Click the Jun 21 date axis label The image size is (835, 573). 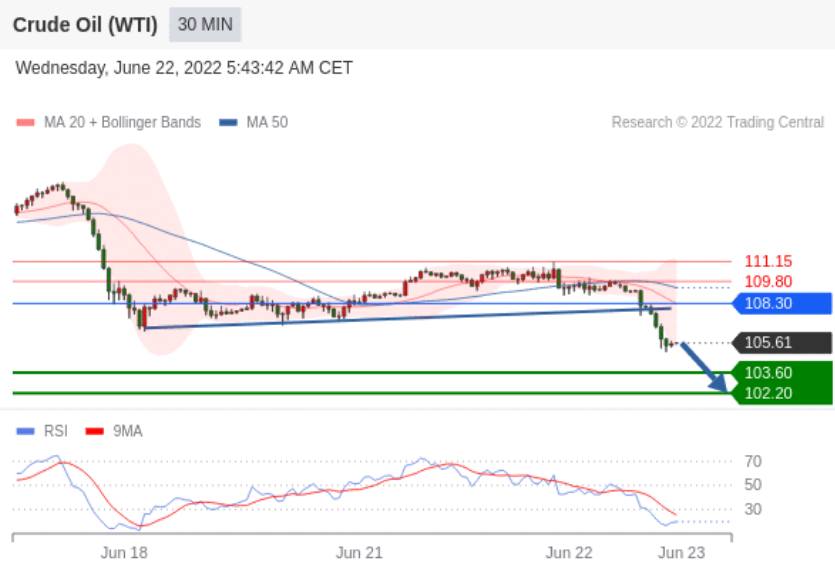[359, 553]
